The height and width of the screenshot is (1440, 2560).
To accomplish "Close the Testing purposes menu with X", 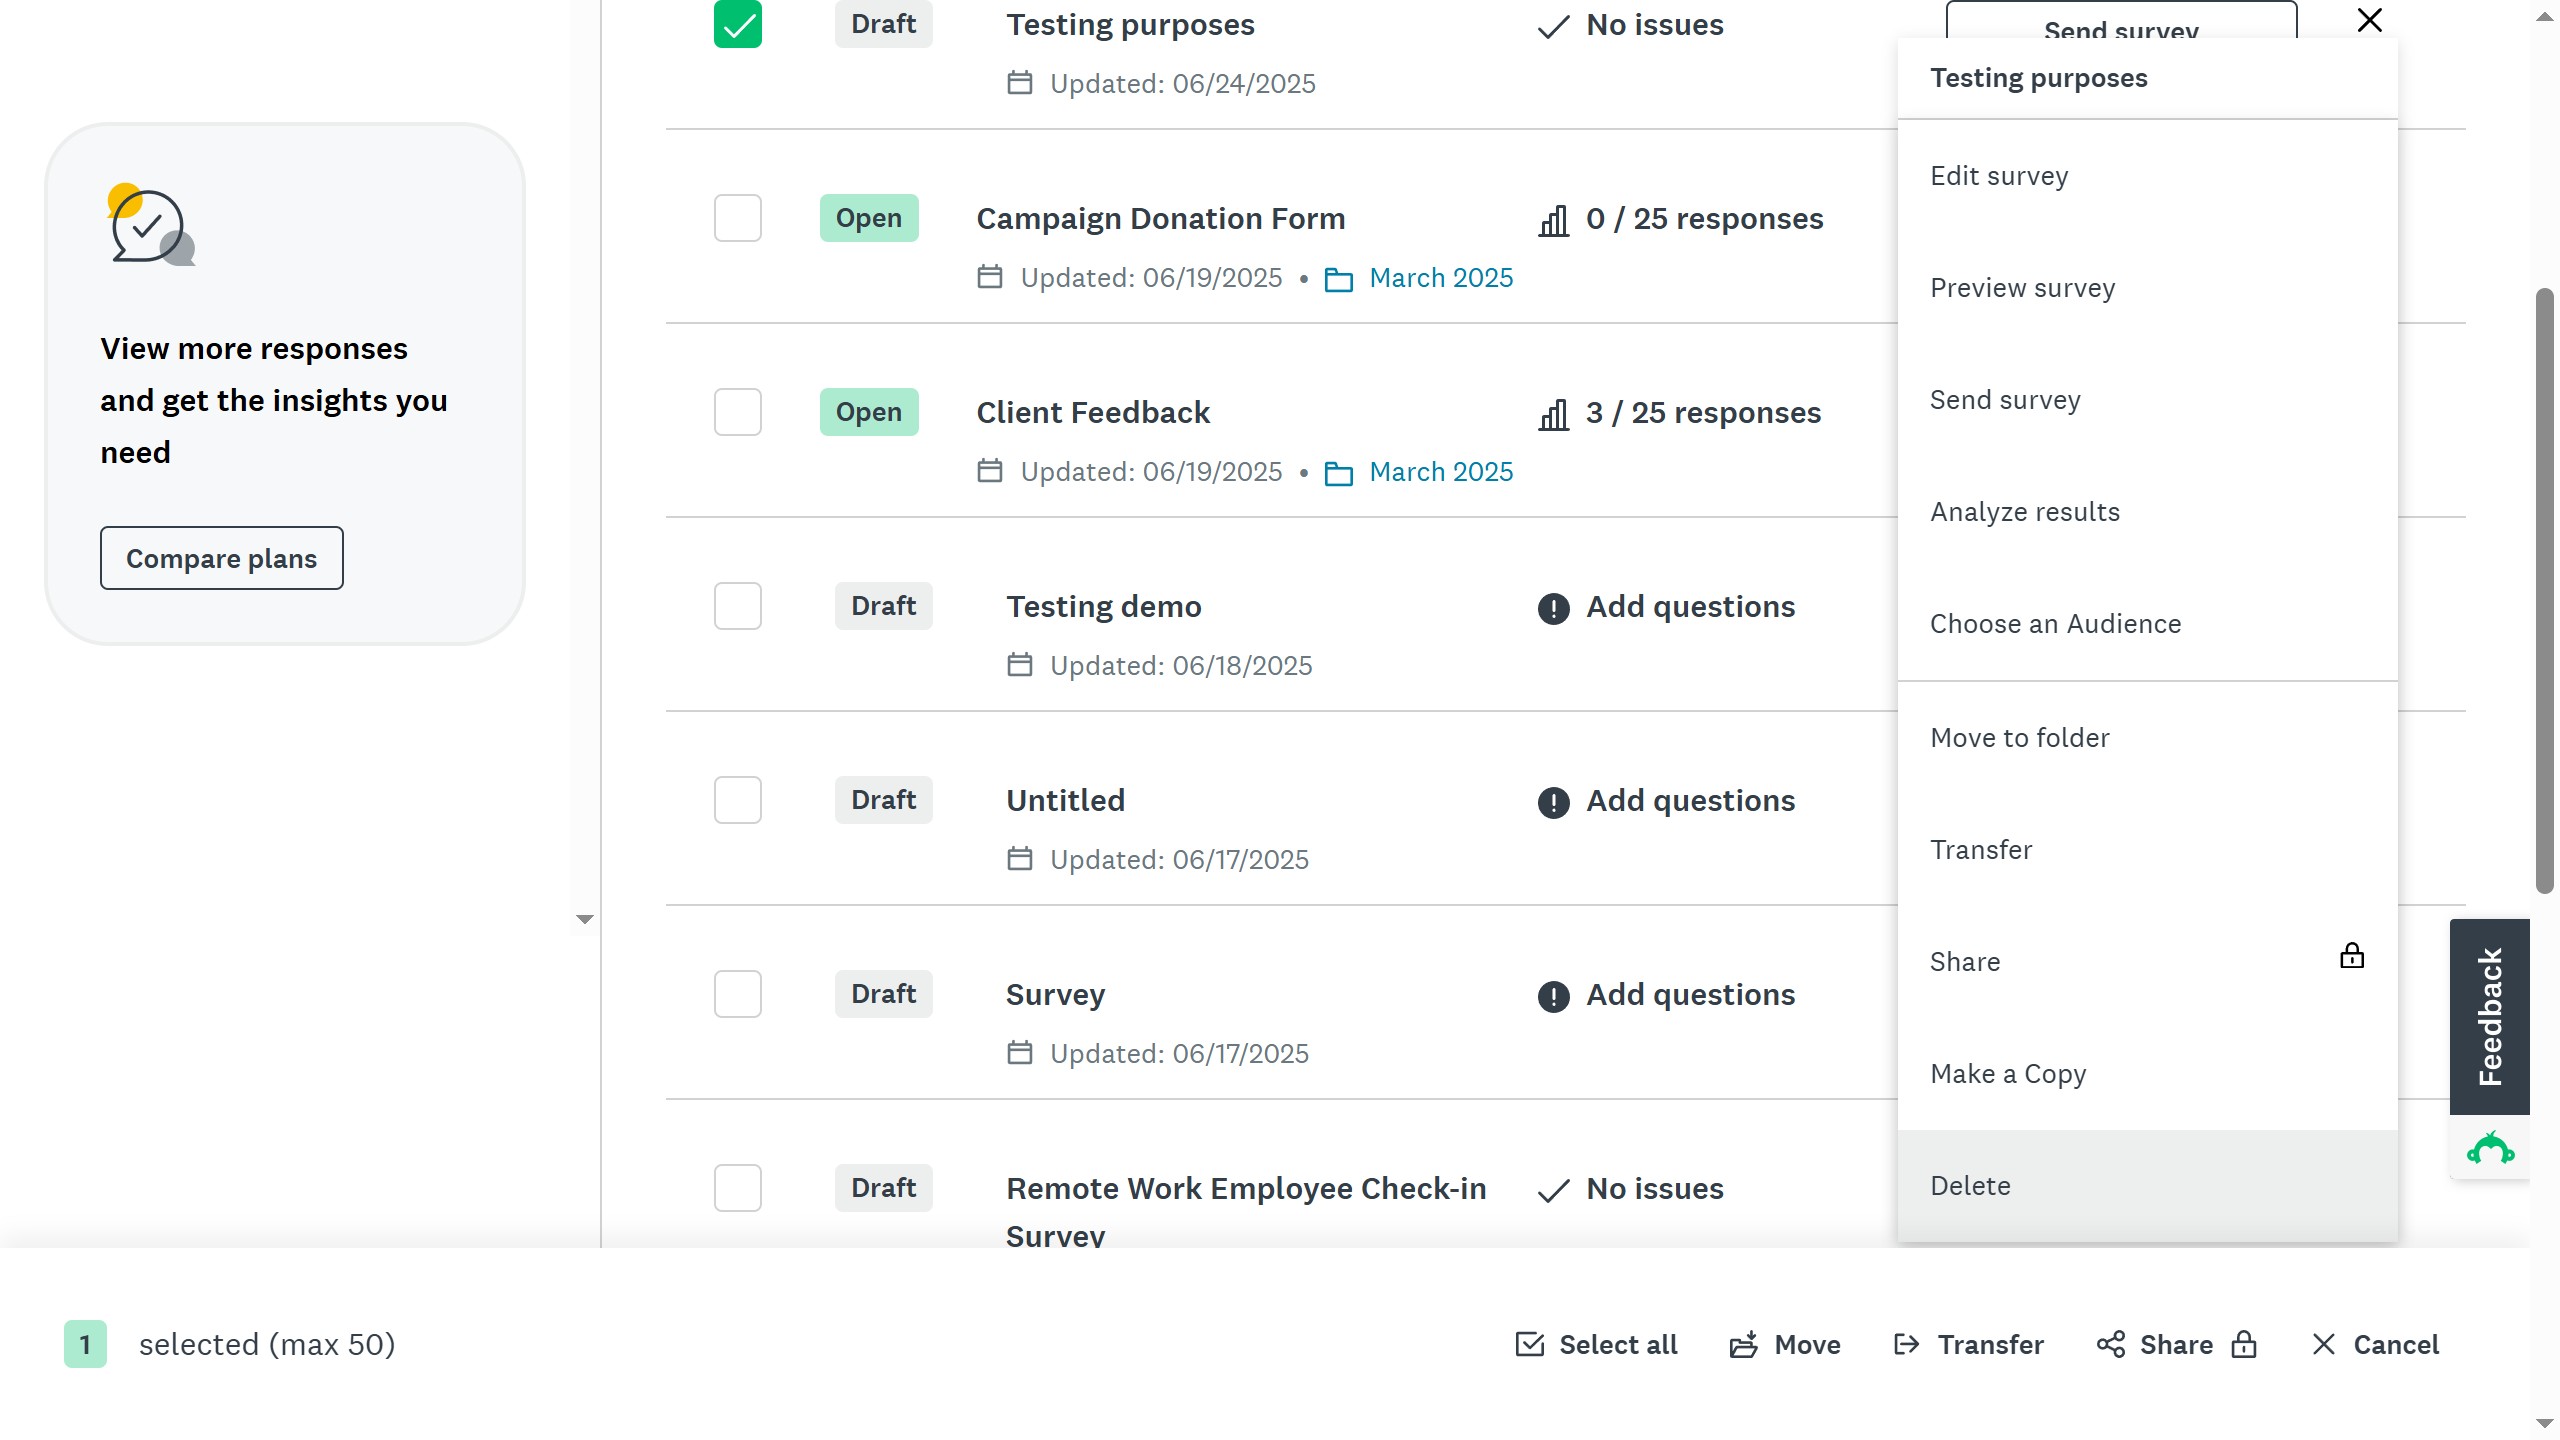I will (2369, 20).
